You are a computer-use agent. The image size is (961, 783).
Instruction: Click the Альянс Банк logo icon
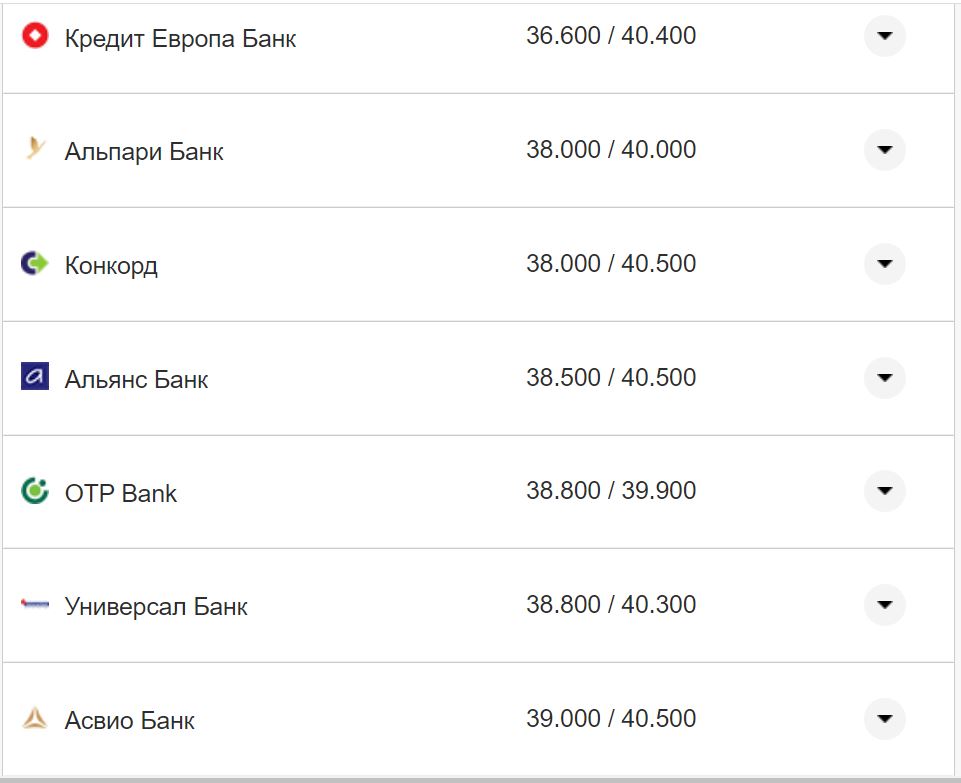click(x=35, y=377)
